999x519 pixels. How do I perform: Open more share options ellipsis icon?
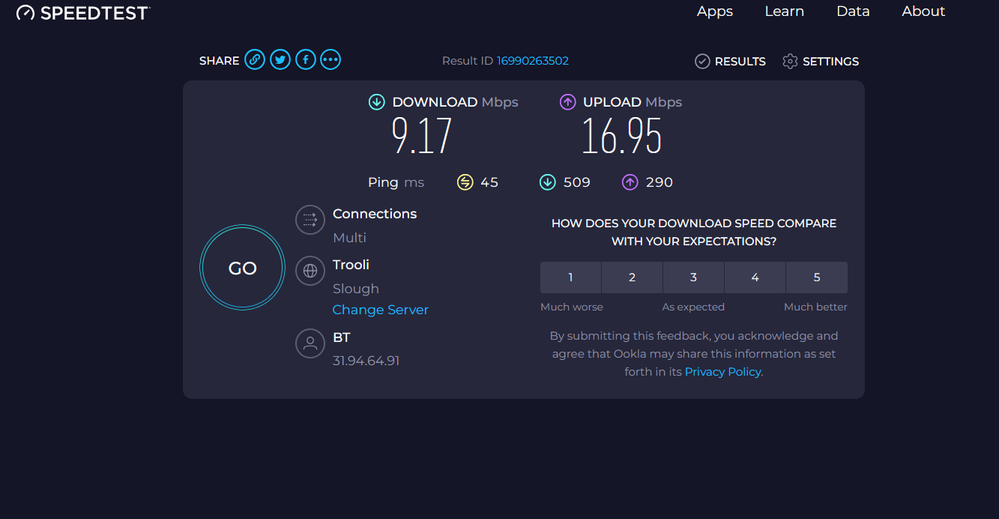[x=331, y=60]
